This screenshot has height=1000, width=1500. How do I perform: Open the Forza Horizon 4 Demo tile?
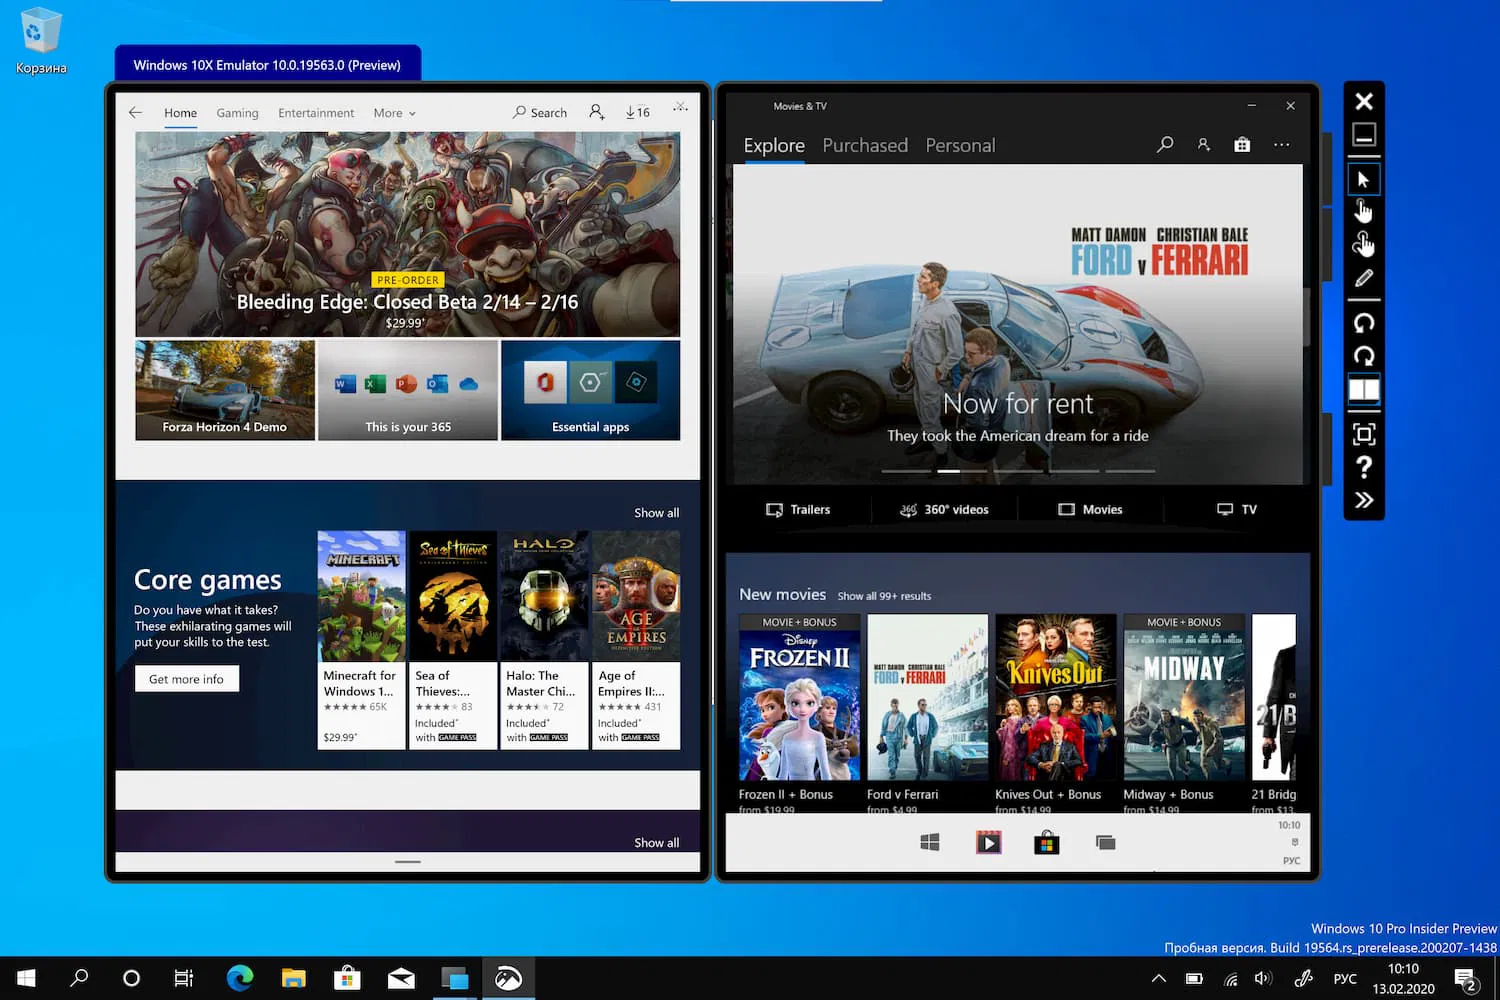(x=225, y=390)
